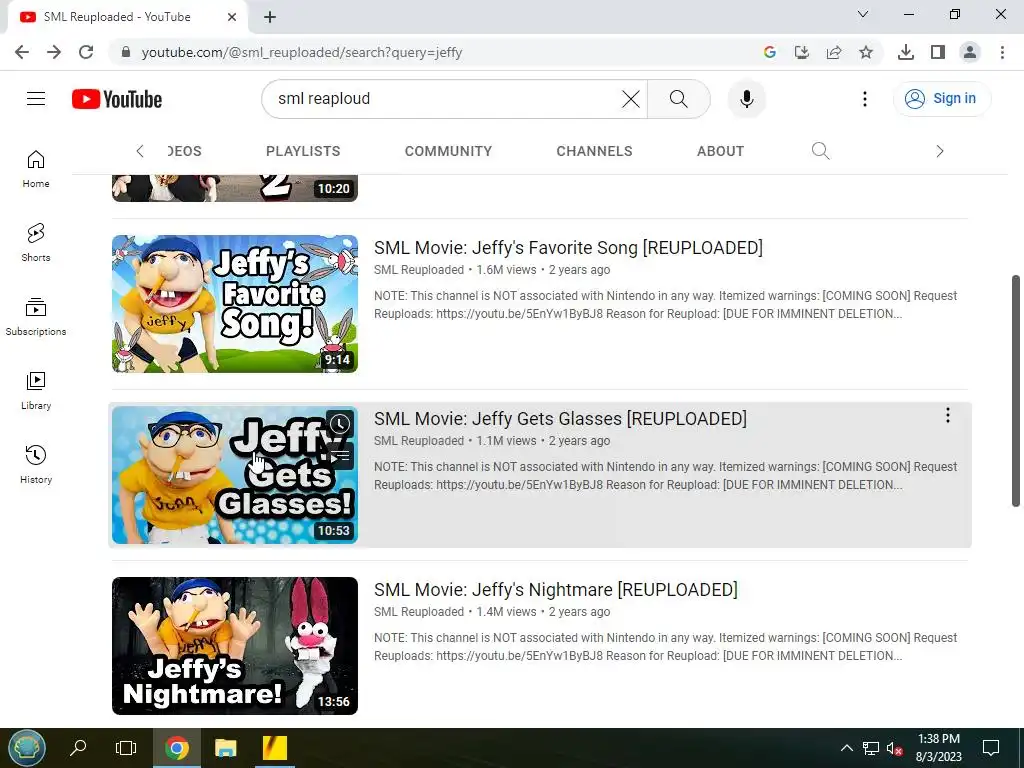Image resolution: width=1024 pixels, height=768 pixels.
Task: Toggle Chrome side panel
Action: coord(938,52)
